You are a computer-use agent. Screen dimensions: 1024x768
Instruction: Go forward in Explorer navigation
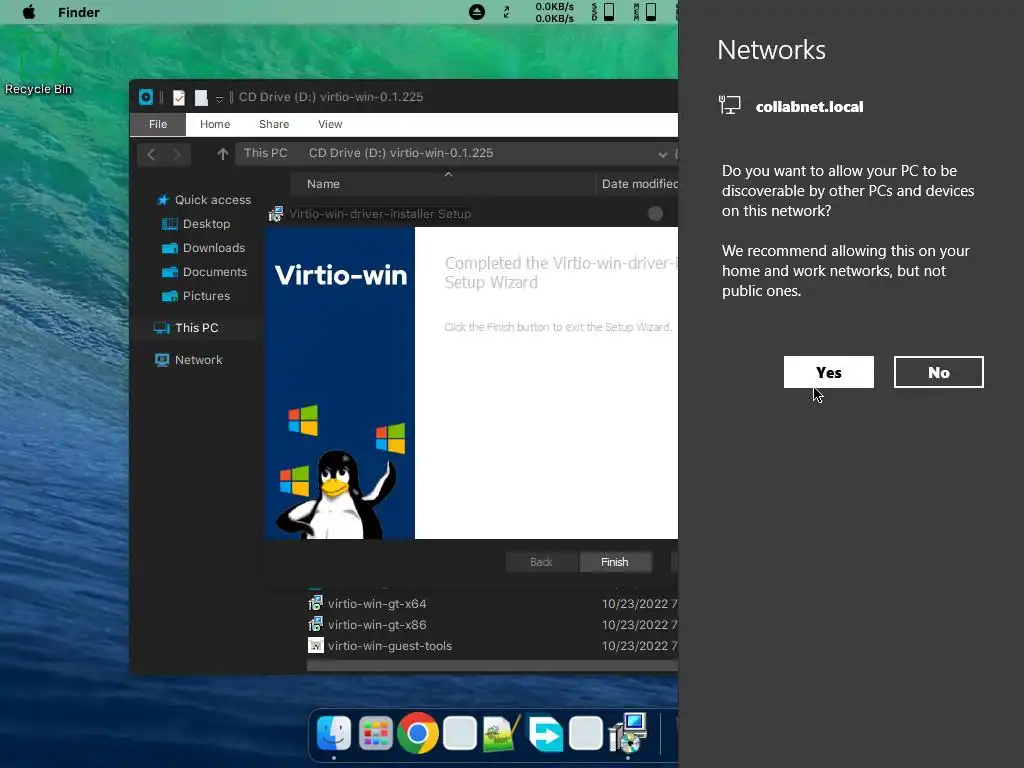(176, 154)
